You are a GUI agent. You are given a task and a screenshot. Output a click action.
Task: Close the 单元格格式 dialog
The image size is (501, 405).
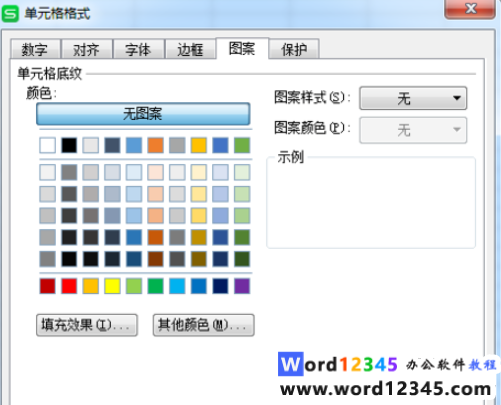coord(470,8)
